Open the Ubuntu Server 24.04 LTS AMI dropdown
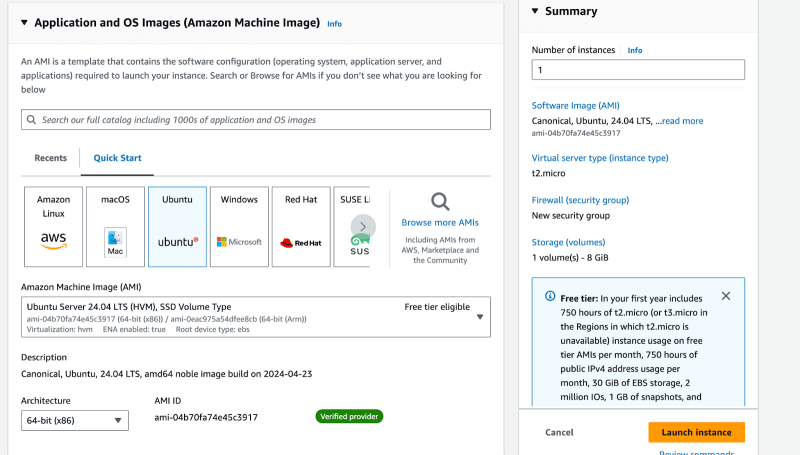 click(256, 317)
